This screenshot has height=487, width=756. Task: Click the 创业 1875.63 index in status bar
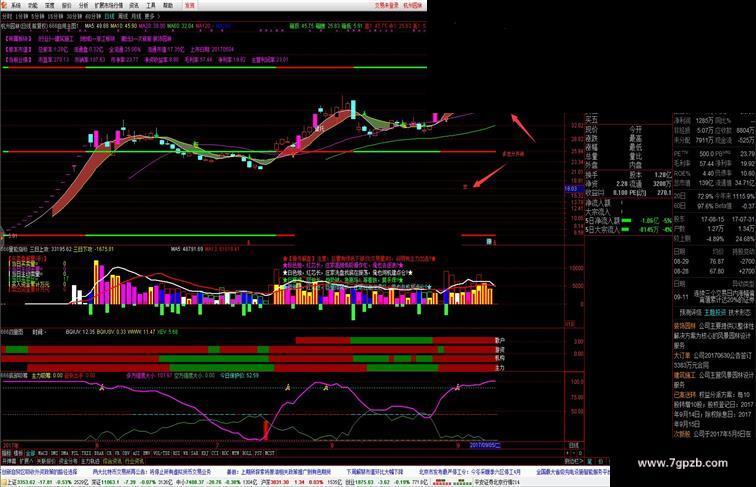(x=359, y=482)
